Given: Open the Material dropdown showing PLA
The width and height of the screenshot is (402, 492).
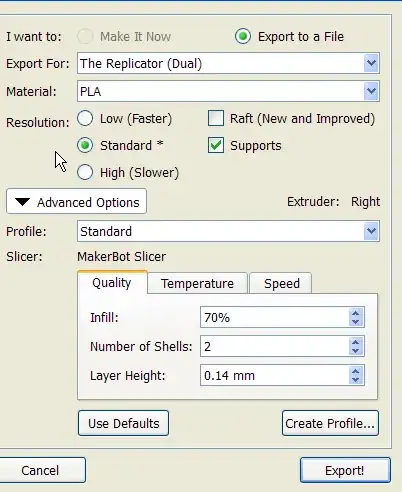Looking at the screenshot, I should (x=371, y=91).
